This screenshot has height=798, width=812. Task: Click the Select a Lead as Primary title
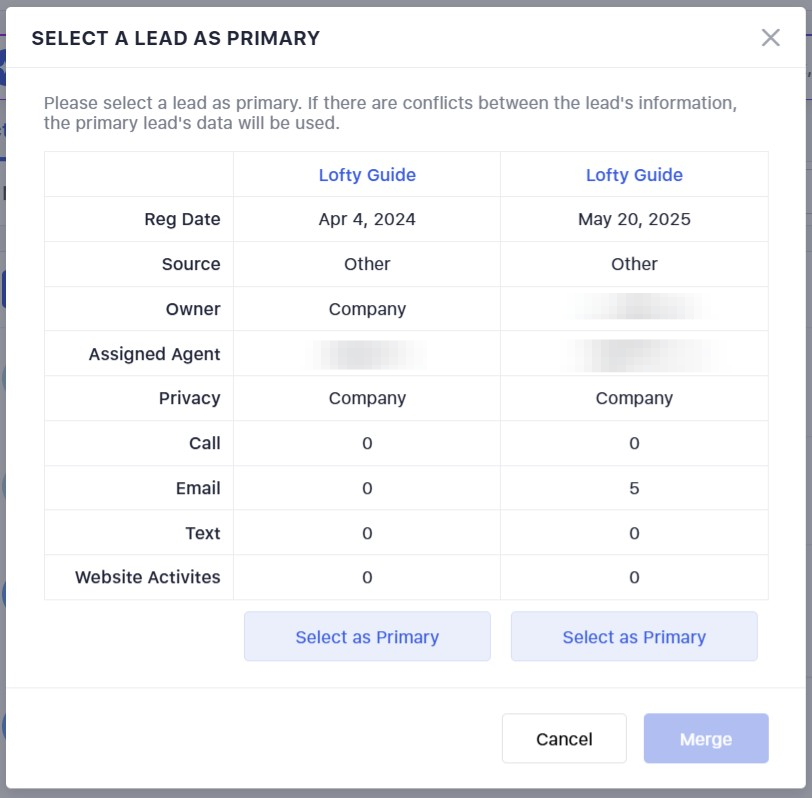(176, 39)
